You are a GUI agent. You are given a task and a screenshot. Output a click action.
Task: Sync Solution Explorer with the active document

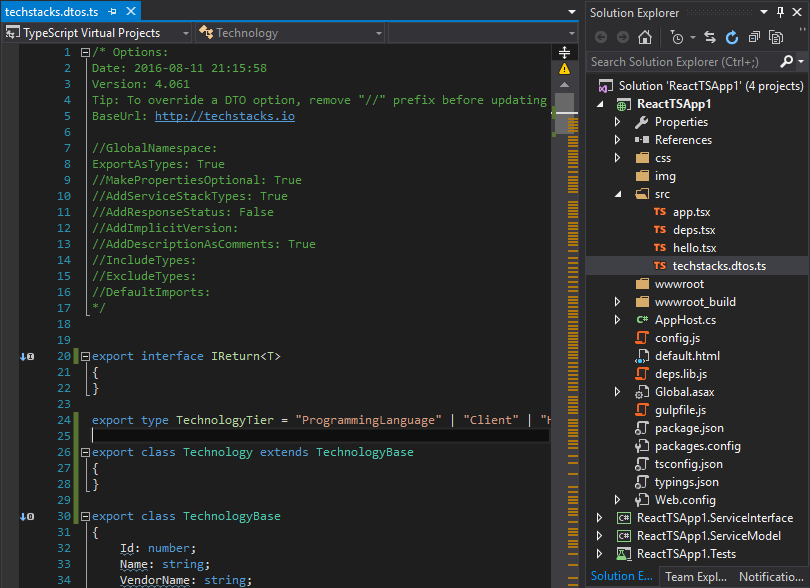(710, 37)
